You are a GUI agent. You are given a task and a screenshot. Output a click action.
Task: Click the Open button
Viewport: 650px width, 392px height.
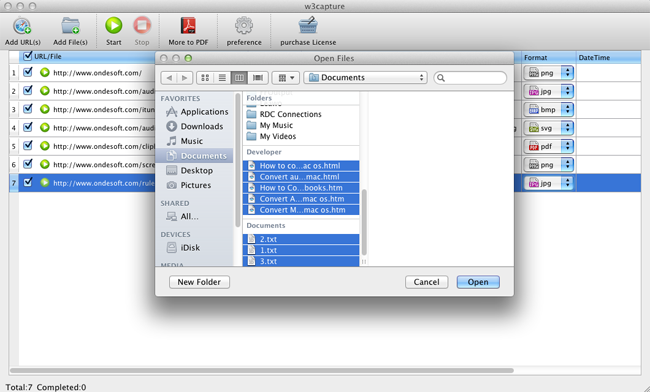[x=478, y=282]
